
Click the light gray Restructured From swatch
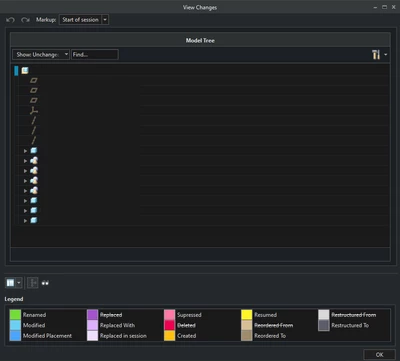coord(324,315)
